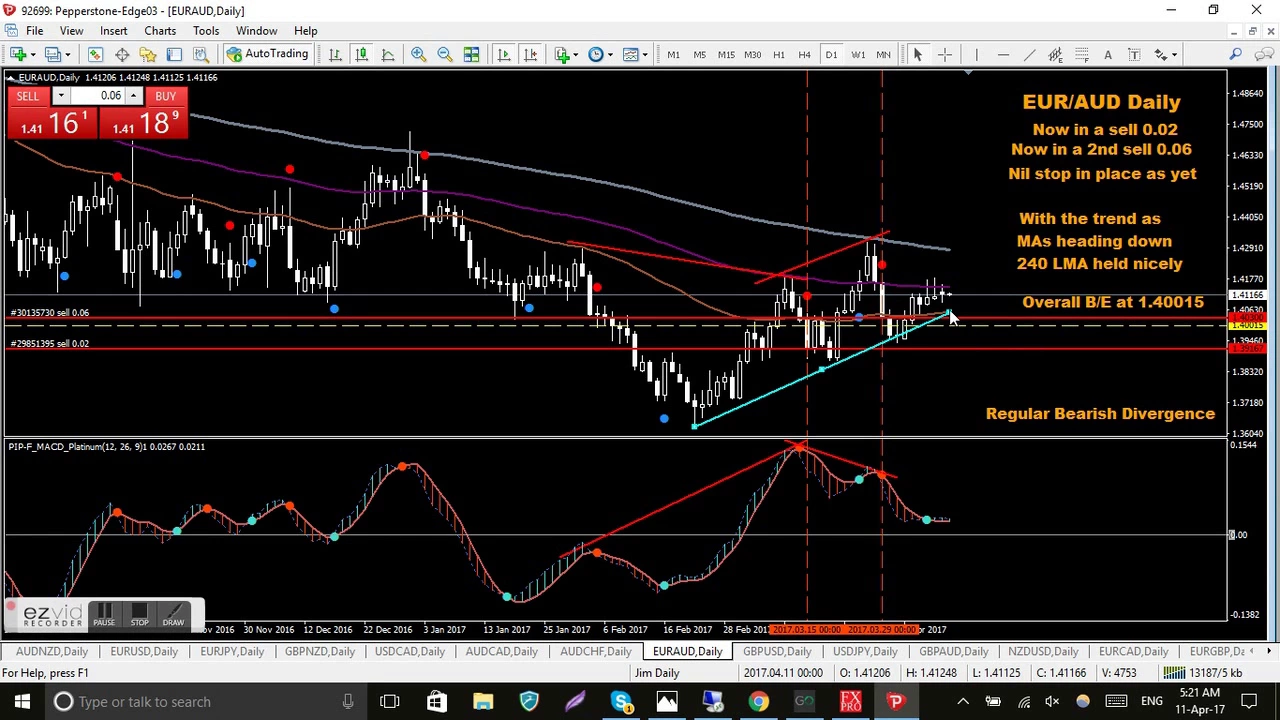Increase lot size with up arrow
The image size is (1280, 720).
click(x=133, y=96)
